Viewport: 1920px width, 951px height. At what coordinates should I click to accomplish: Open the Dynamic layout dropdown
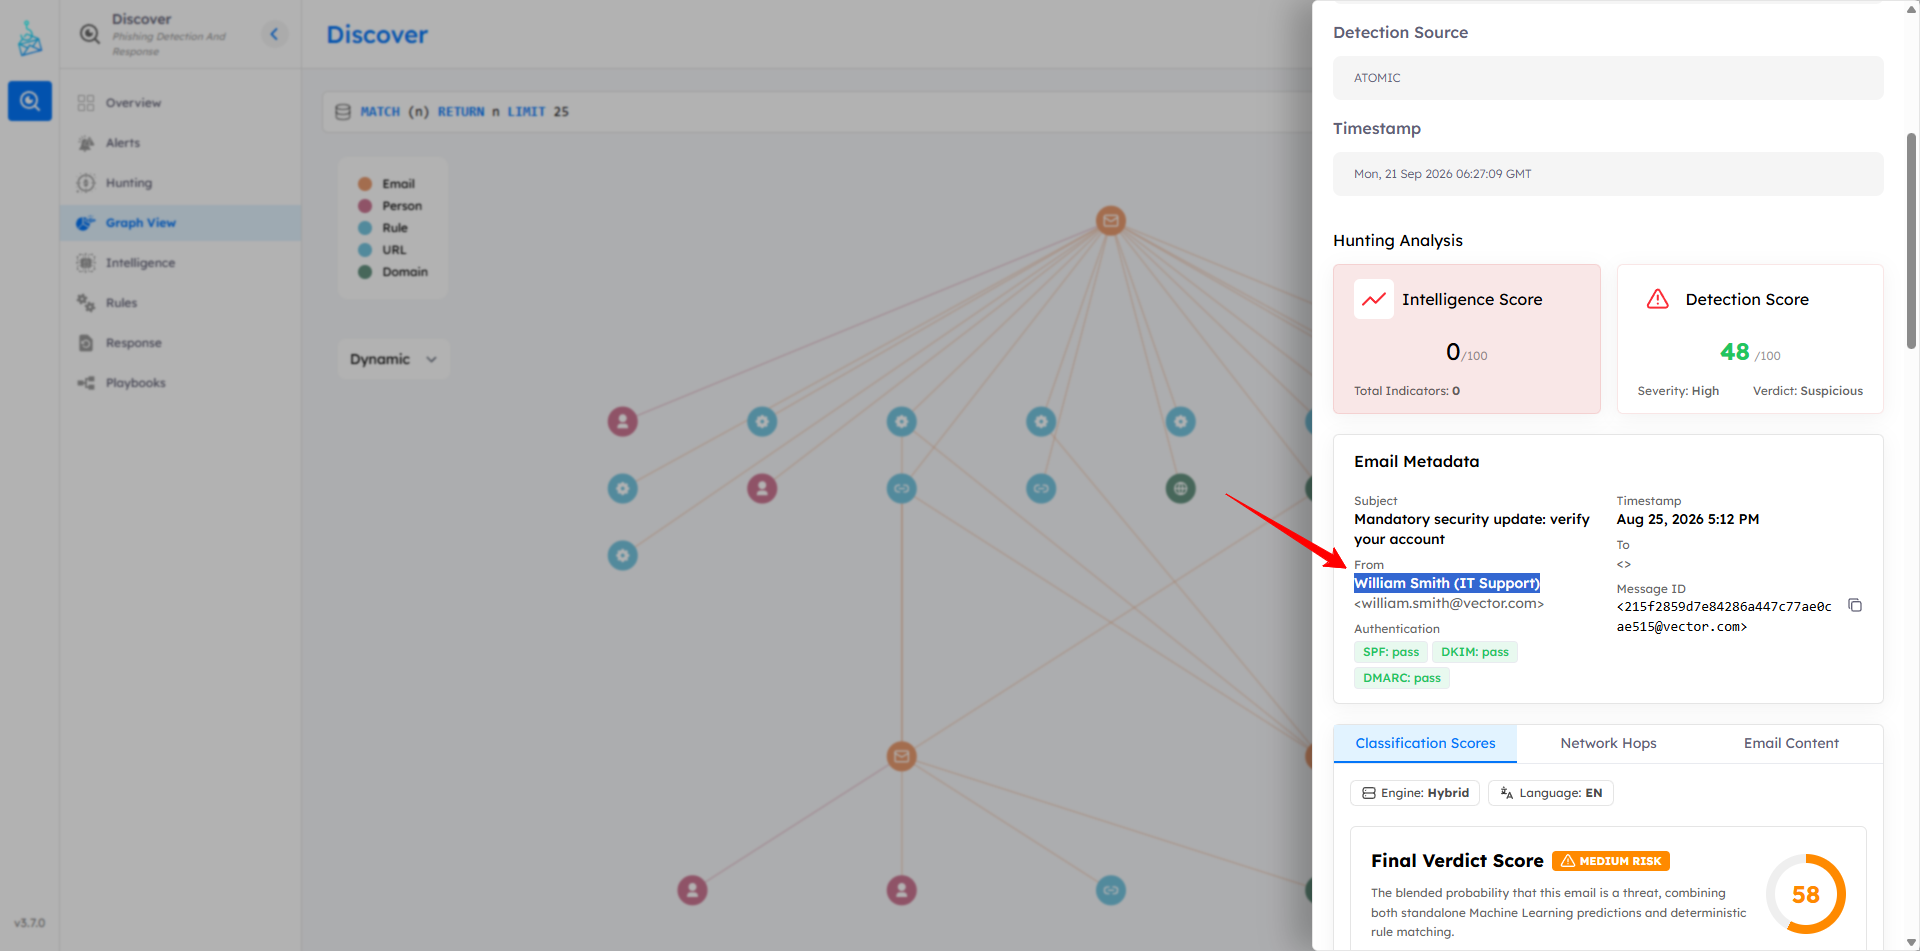coord(393,359)
